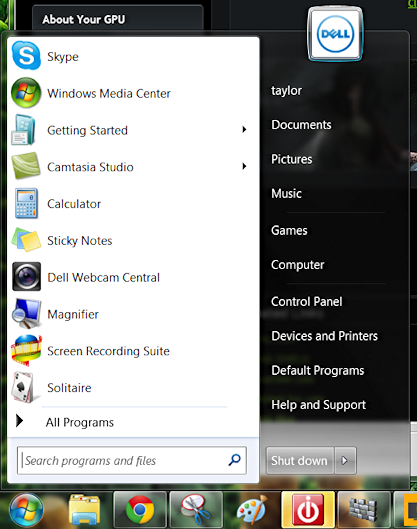Expand All Programs list

tap(80, 422)
